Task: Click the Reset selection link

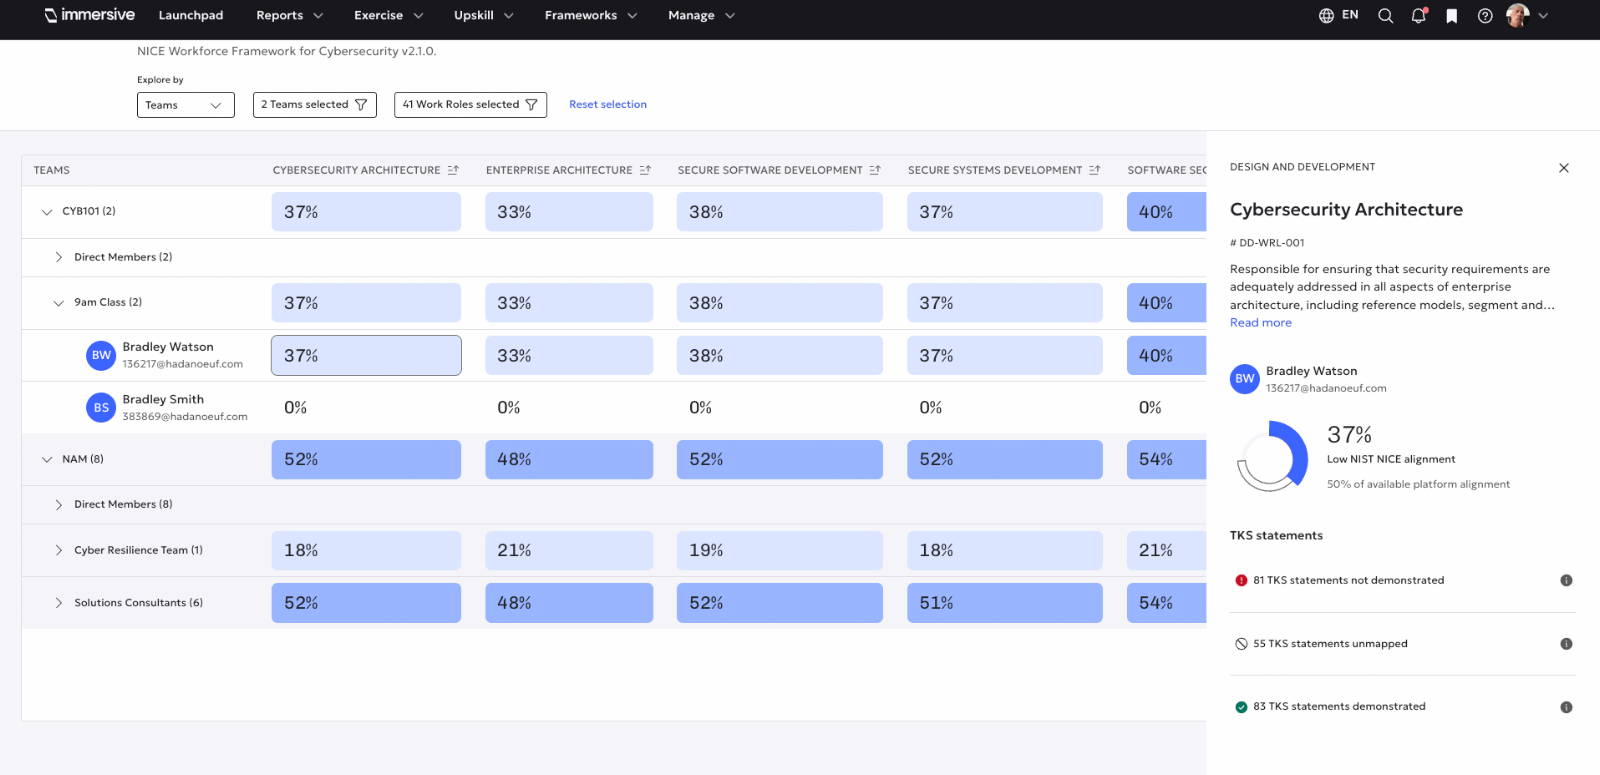Action: pyautogui.click(x=608, y=104)
